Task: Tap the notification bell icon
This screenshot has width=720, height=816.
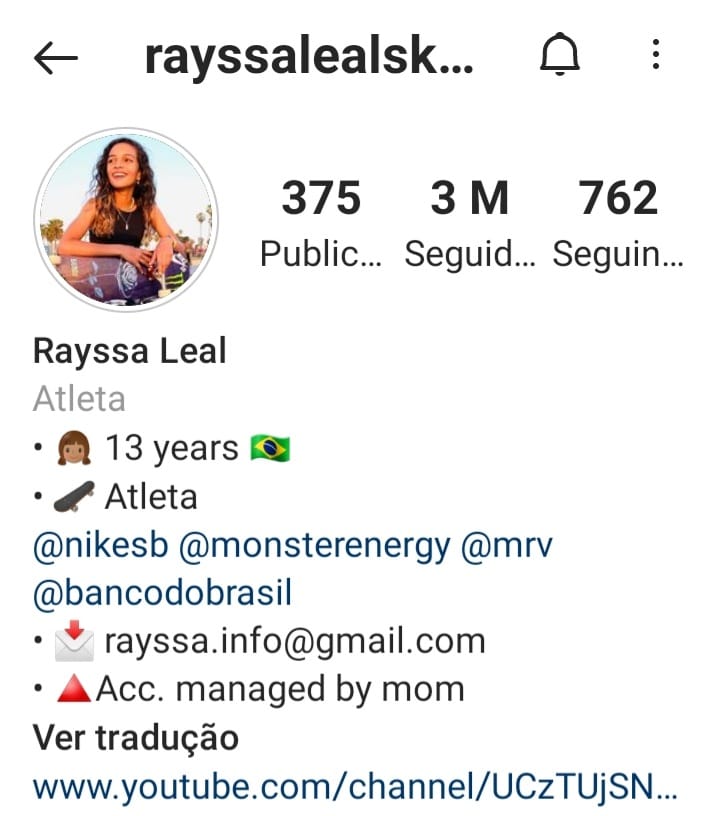Action: (559, 54)
